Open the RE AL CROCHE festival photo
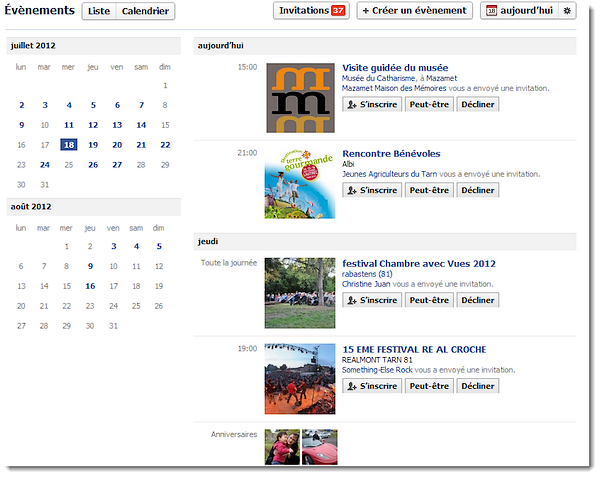Screen dimensions: 600x477 click(x=300, y=378)
